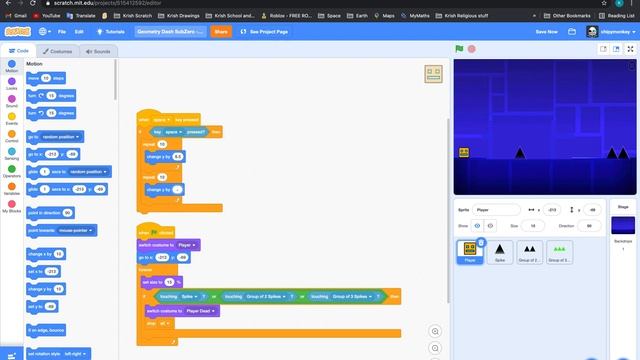The width and height of the screenshot is (640, 360).
Task: Zoom out the code workspace
Action: click(x=435, y=348)
